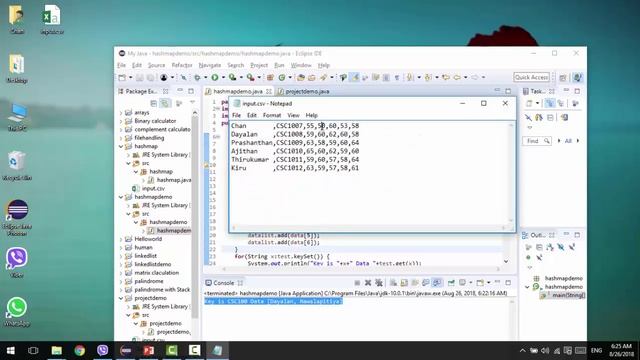
Task: Select matrix claculation project
Action: click(x=152, y=273)
